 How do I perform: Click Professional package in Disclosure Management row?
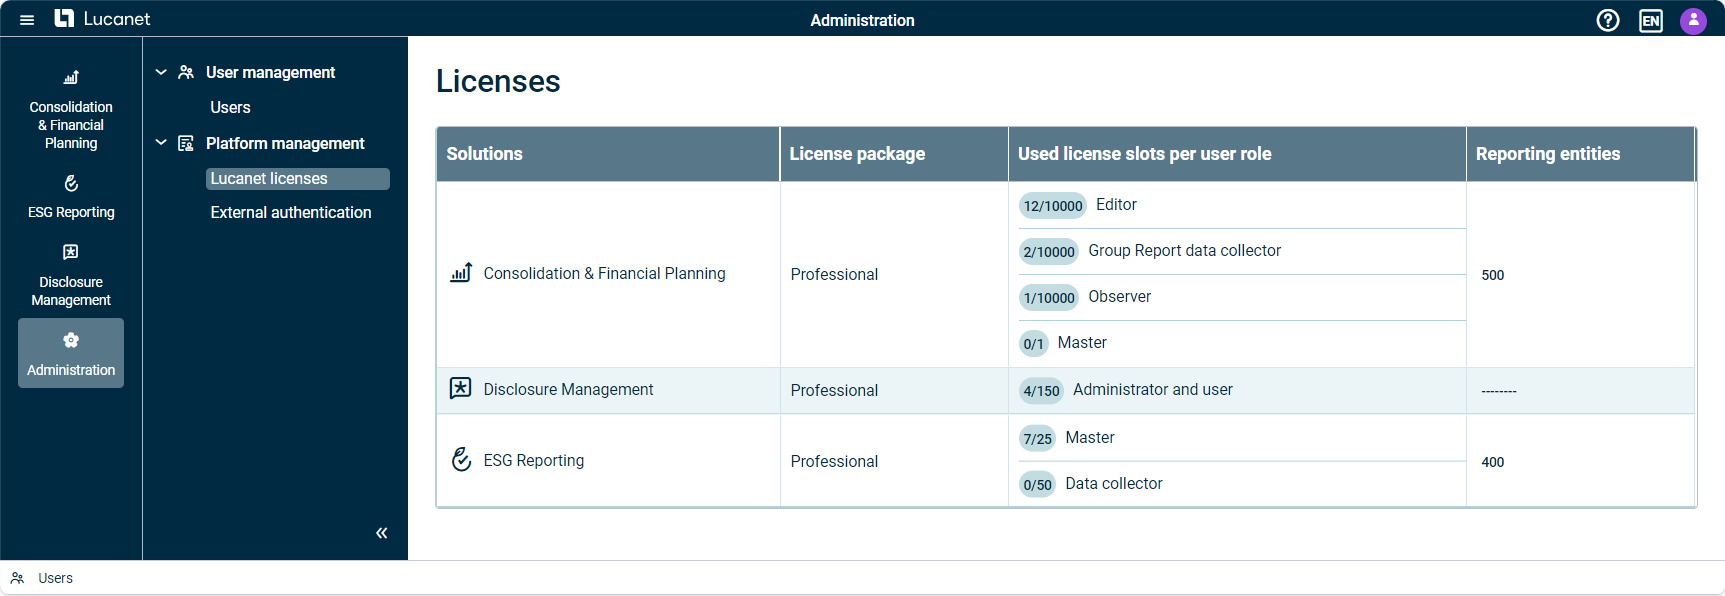coord(834,391)
